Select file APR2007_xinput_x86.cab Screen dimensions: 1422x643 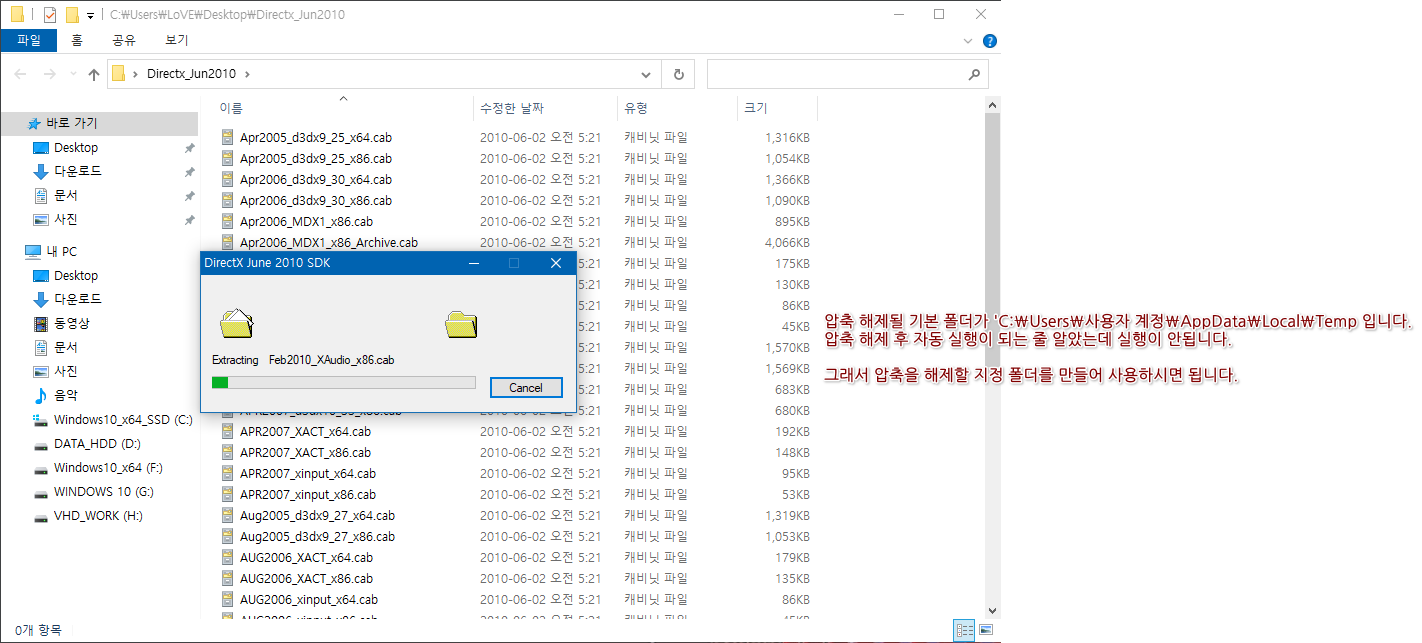pyautogui.click(x=307, y=494)
